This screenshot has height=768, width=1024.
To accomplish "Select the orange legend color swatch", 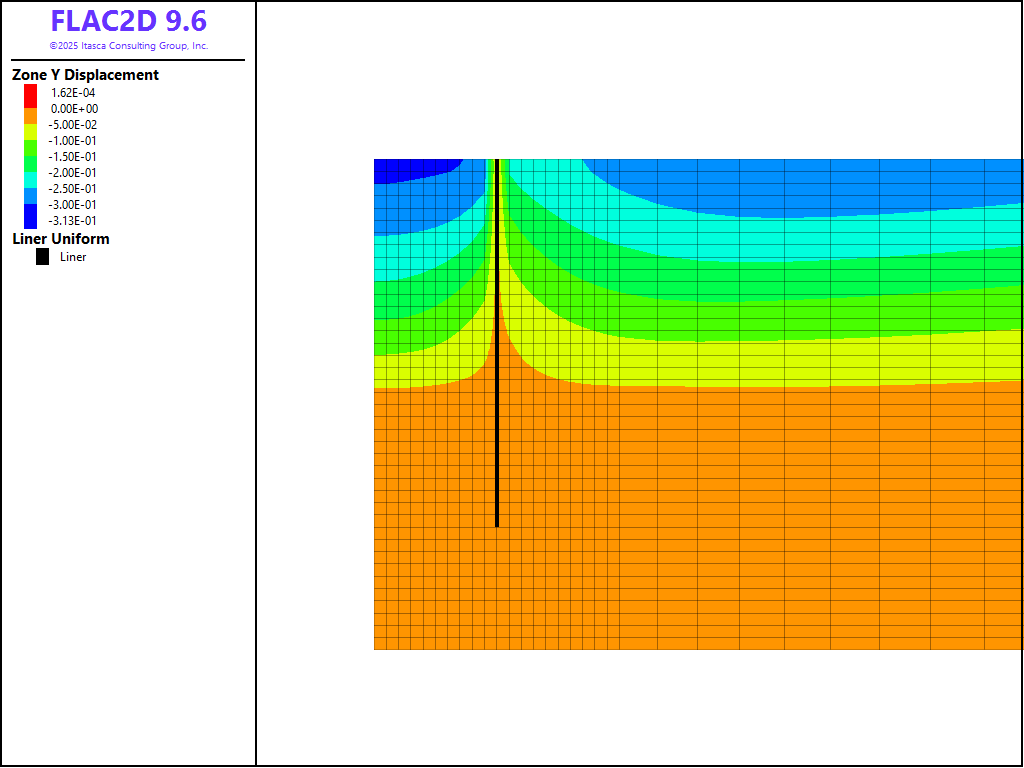I will (x=30, y=115).
